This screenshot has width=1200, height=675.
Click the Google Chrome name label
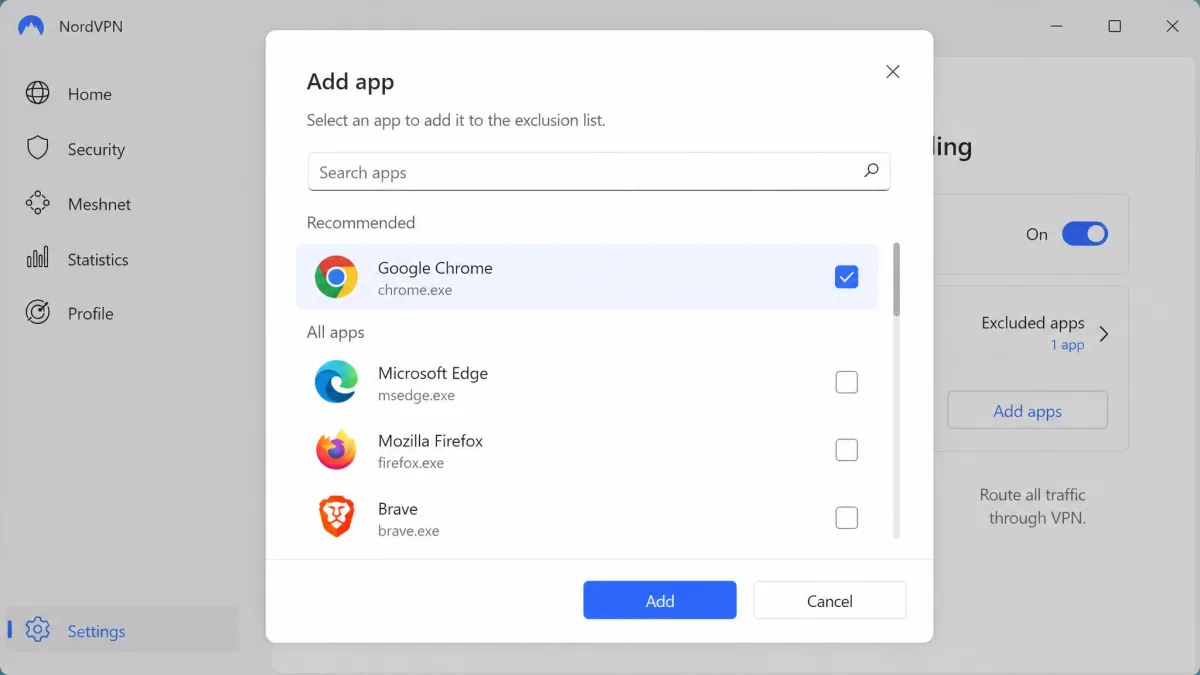435,268
